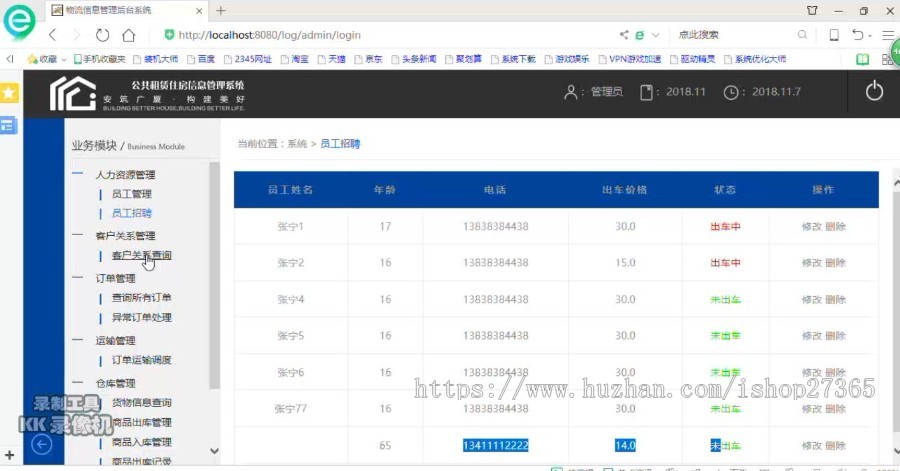900x471 pixels.
Task: Click 删除 in the 张宁77 row
Action: click(x=835, y=408)
